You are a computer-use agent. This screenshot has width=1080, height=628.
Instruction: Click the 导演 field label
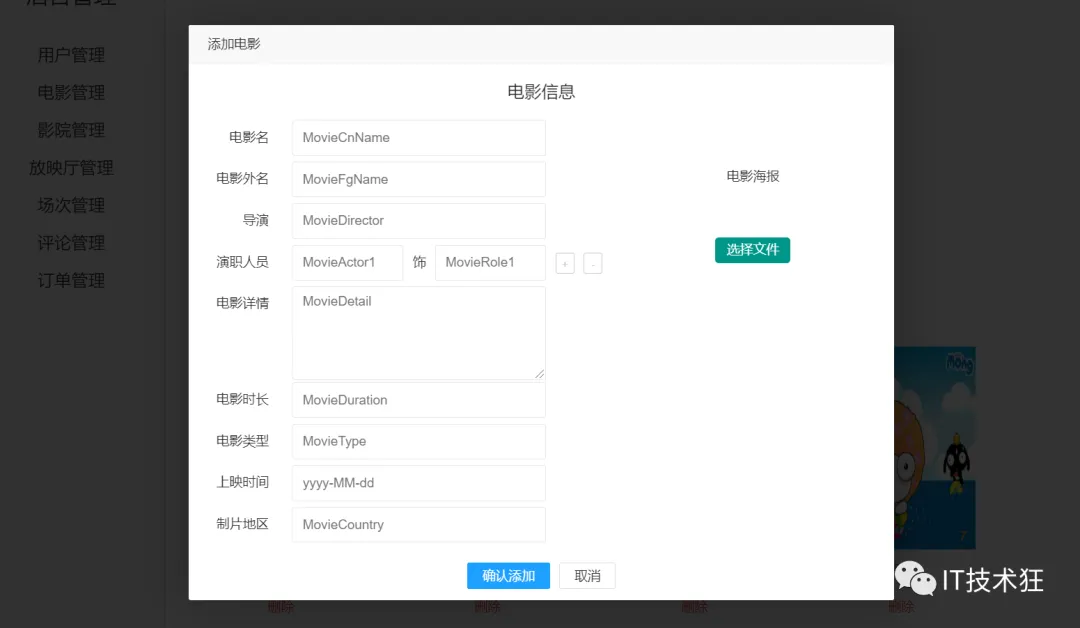(x=256, y=220)
